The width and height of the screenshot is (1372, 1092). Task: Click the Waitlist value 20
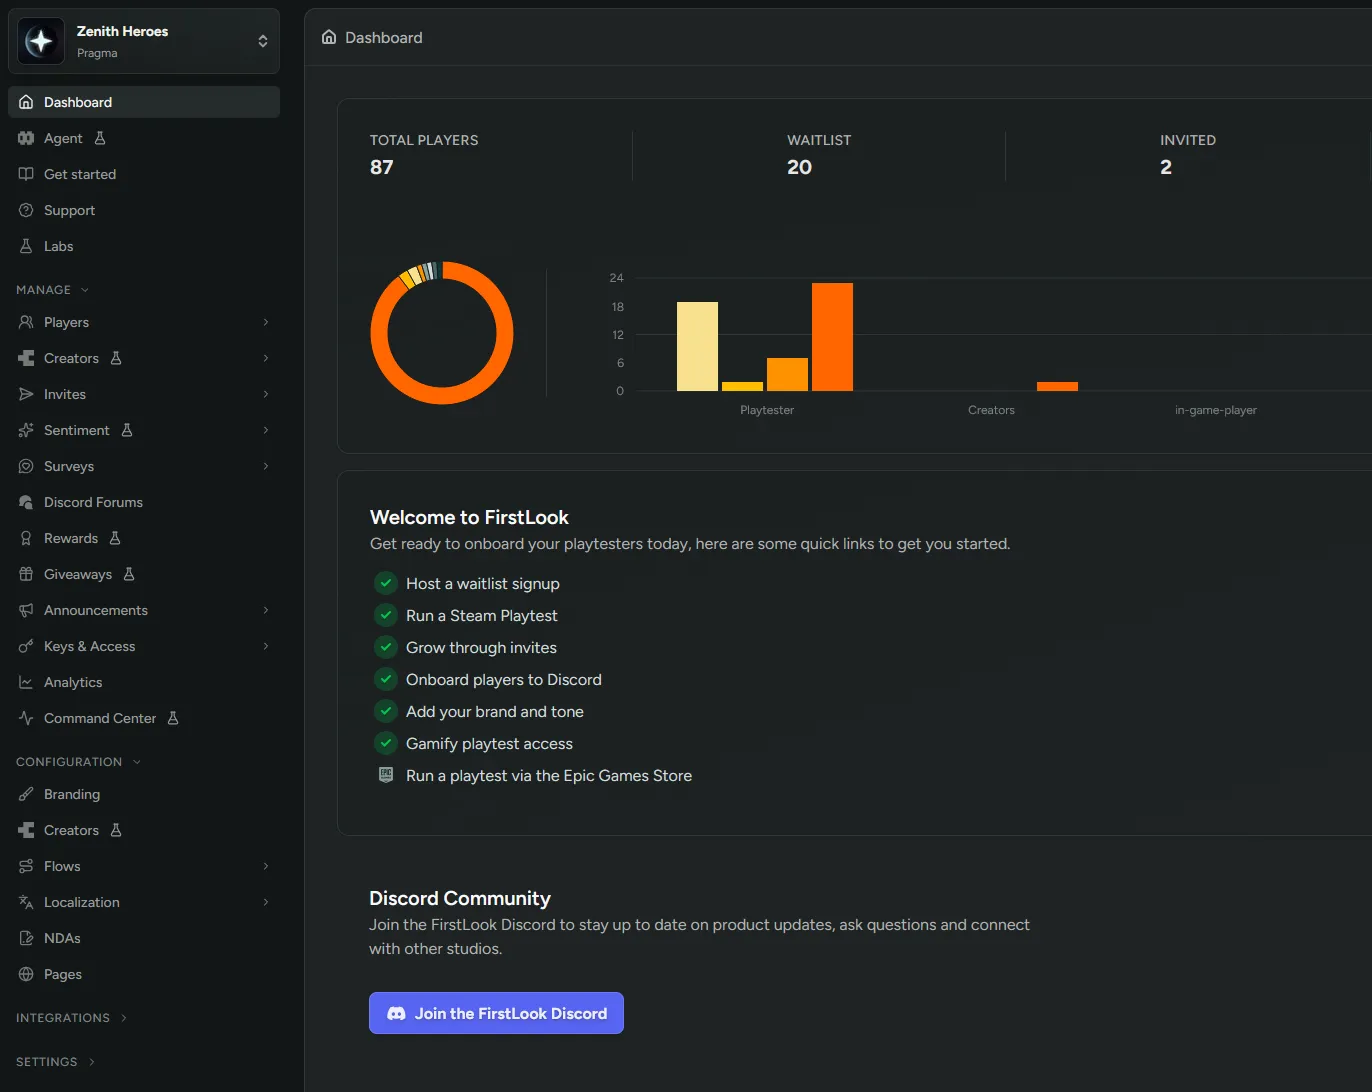[799, 167]
